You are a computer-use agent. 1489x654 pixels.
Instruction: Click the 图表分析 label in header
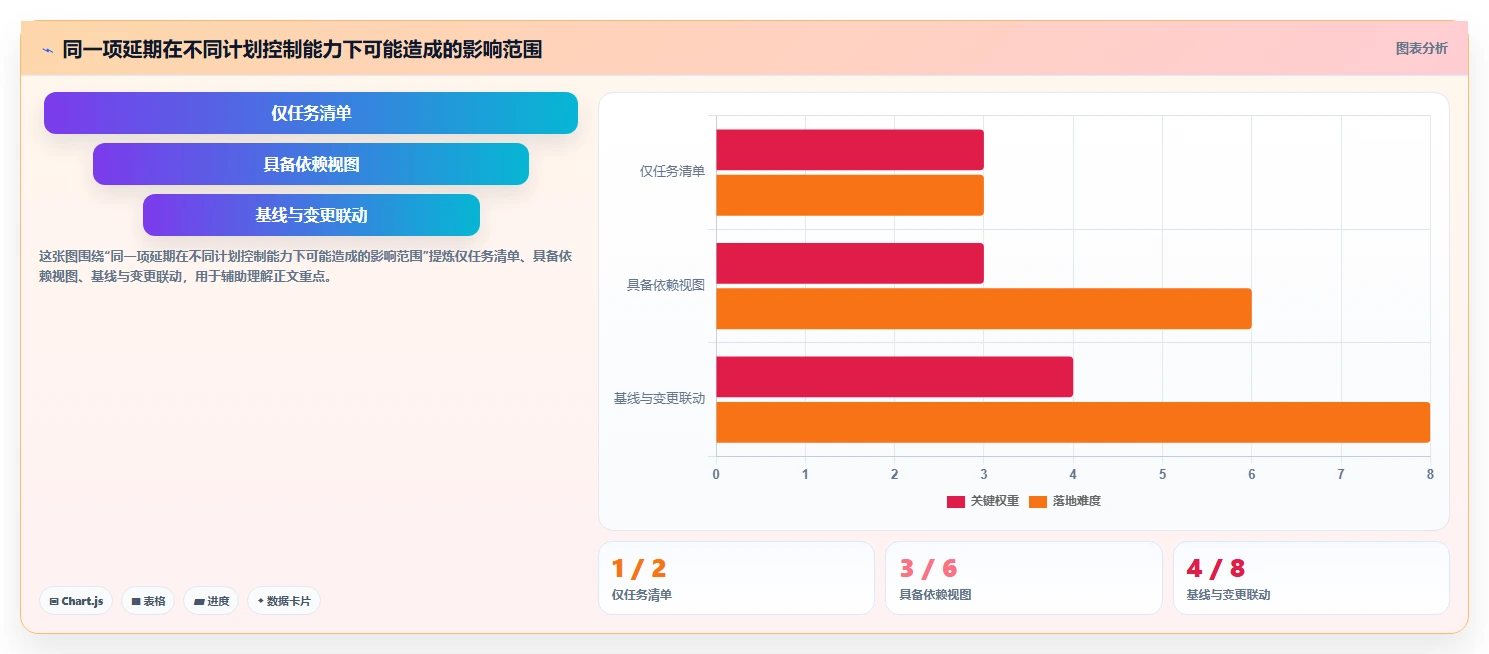[x=1421, y=48]
